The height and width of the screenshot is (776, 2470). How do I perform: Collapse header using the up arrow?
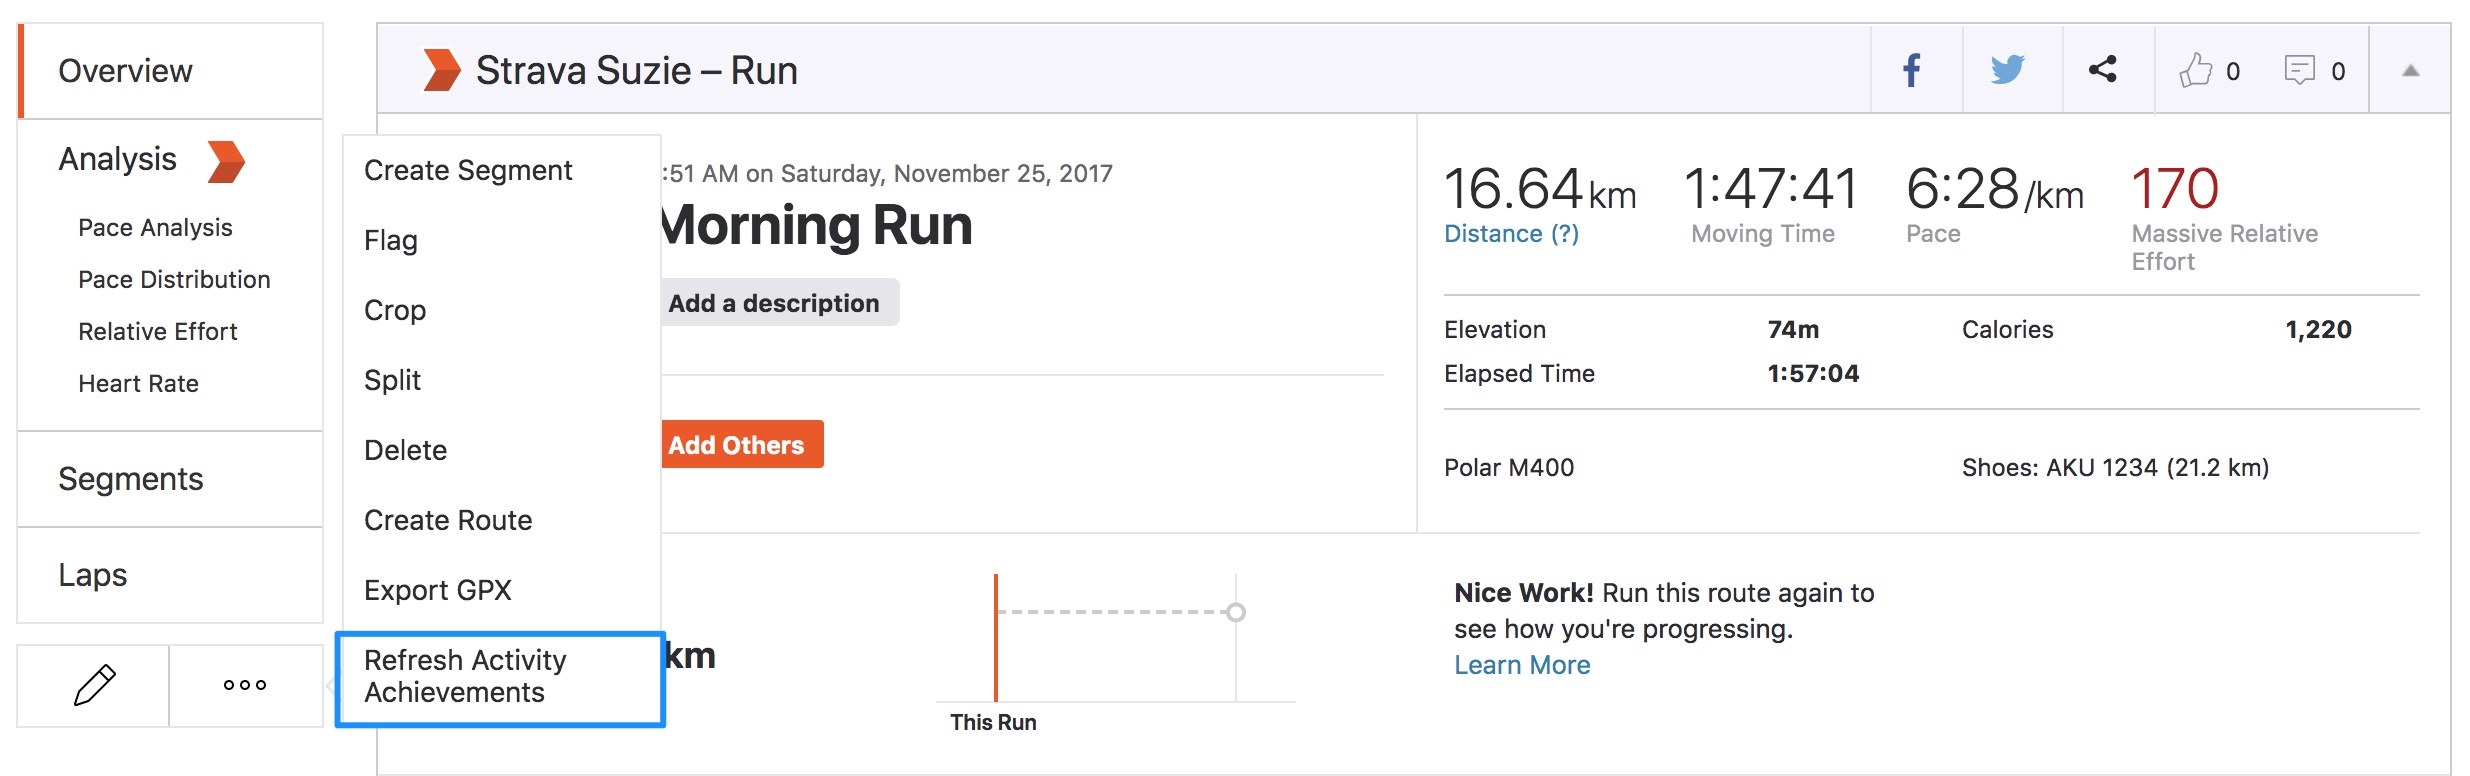[x=2411, y=70]
